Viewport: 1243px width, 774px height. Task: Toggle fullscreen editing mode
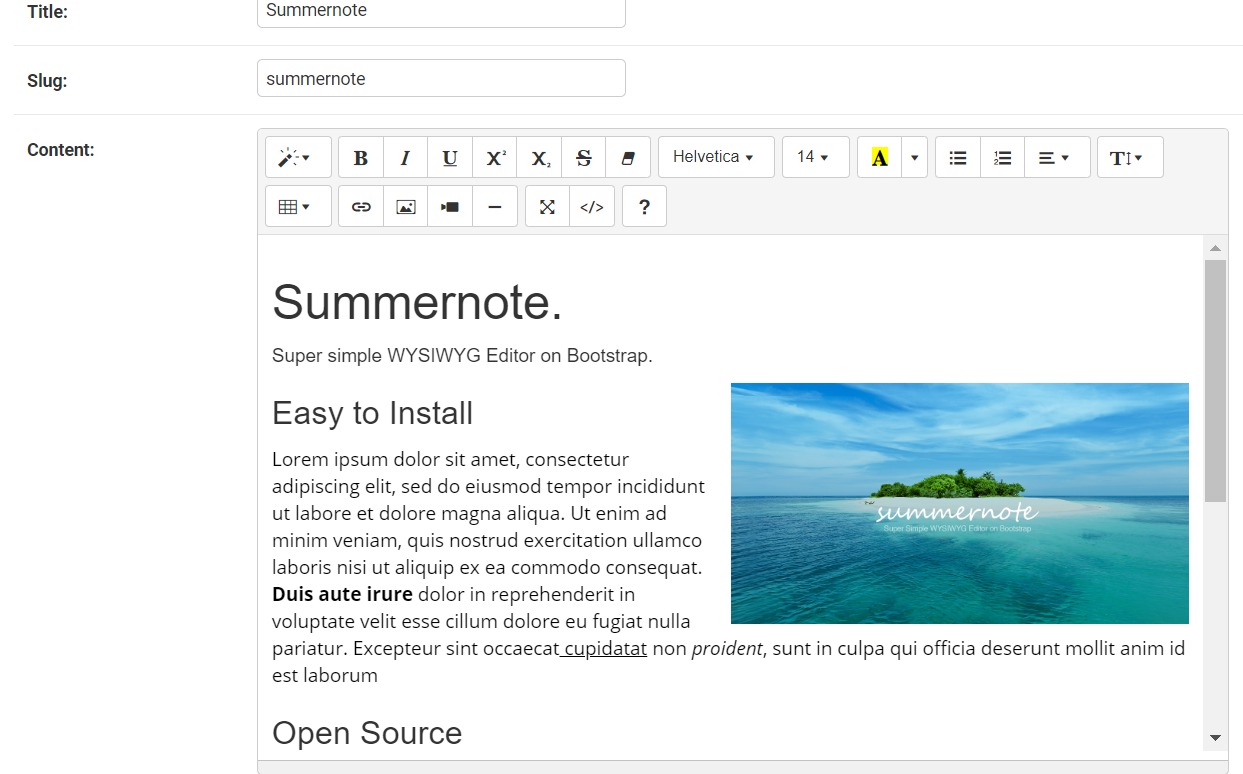click(x=546, y=206)
